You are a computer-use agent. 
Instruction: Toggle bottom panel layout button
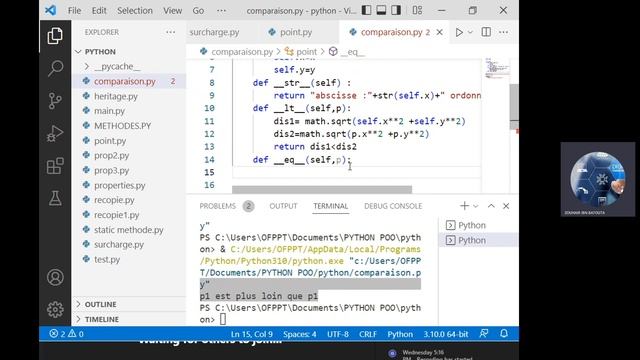(x=381, y=10)
